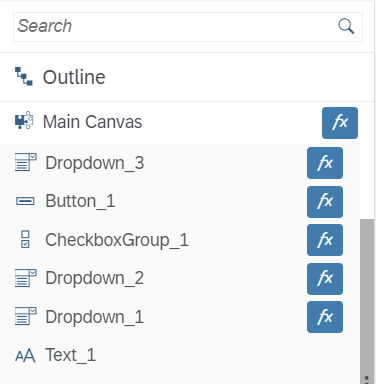Open fx script for Dropdown_1
The height and width of the screenshot is (384, 376).
click(x=325, y=317)
